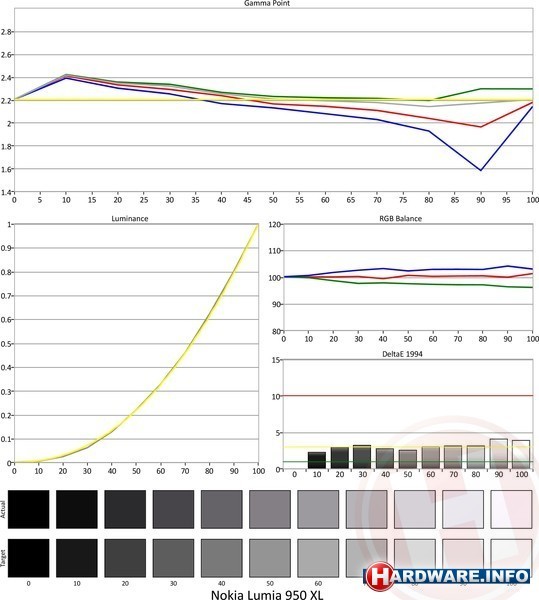The width and height of the screenshot is (539, 600).
Task: Click the Hardware.info logo watermark
Action: [447, 576]
